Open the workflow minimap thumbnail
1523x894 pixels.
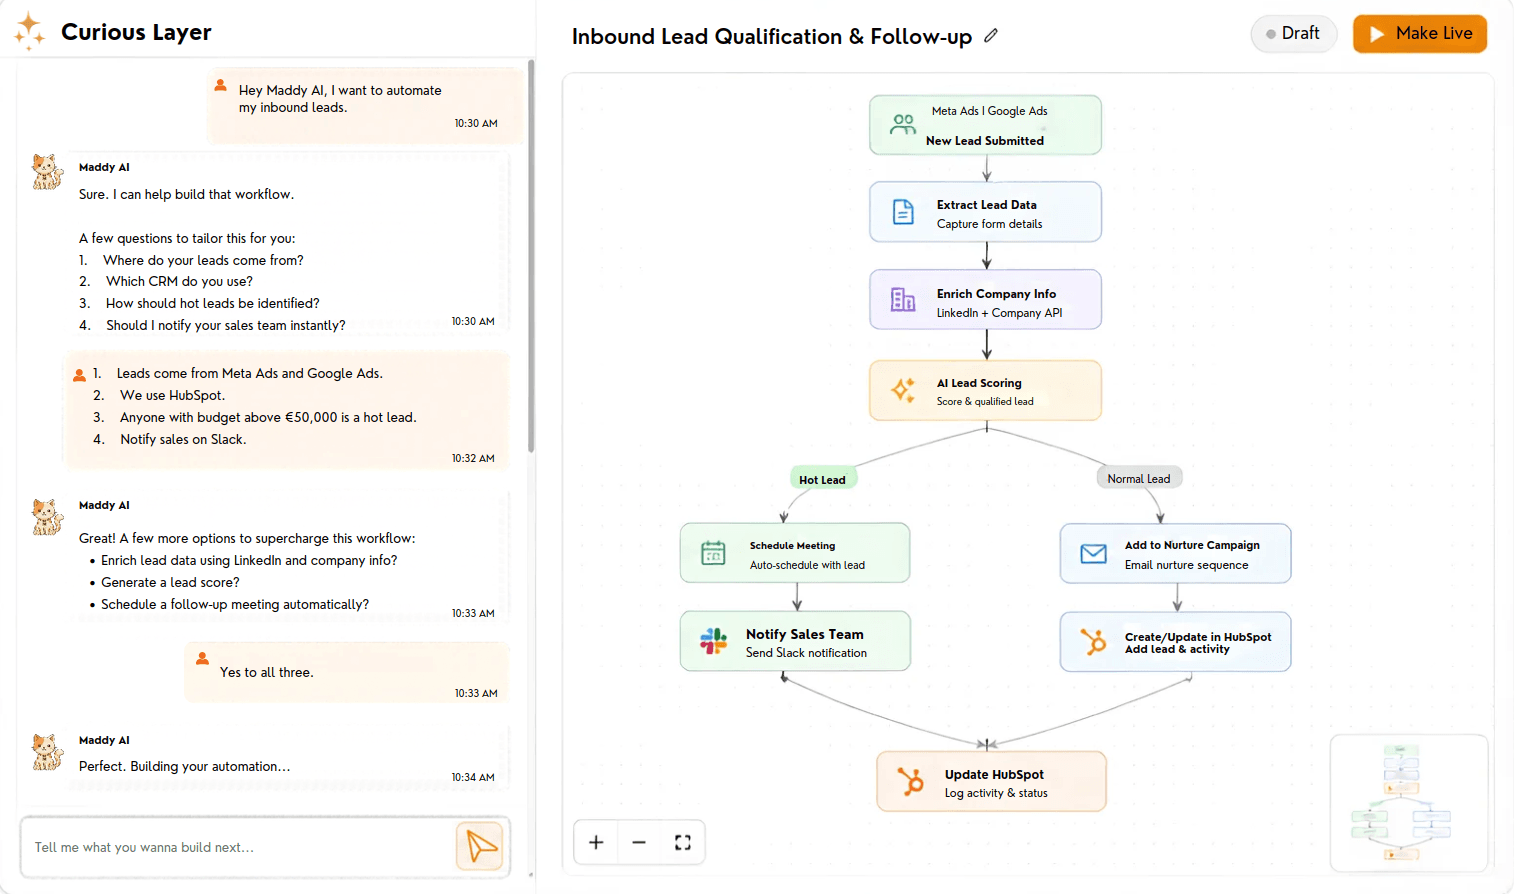(1408, 802)
